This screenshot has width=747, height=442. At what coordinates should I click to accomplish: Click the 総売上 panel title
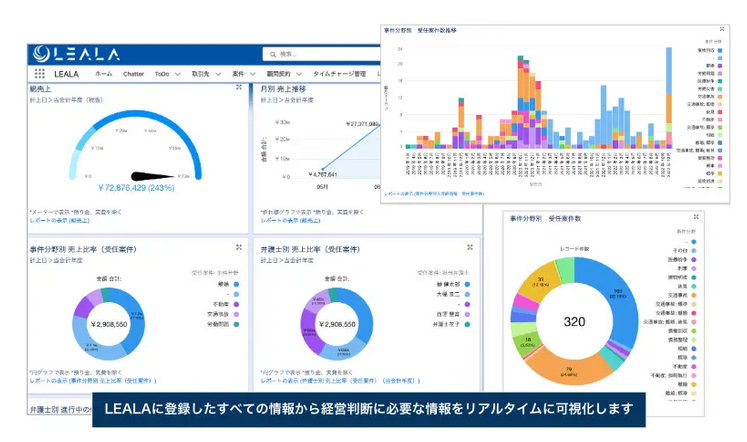[x=40, y=89]
